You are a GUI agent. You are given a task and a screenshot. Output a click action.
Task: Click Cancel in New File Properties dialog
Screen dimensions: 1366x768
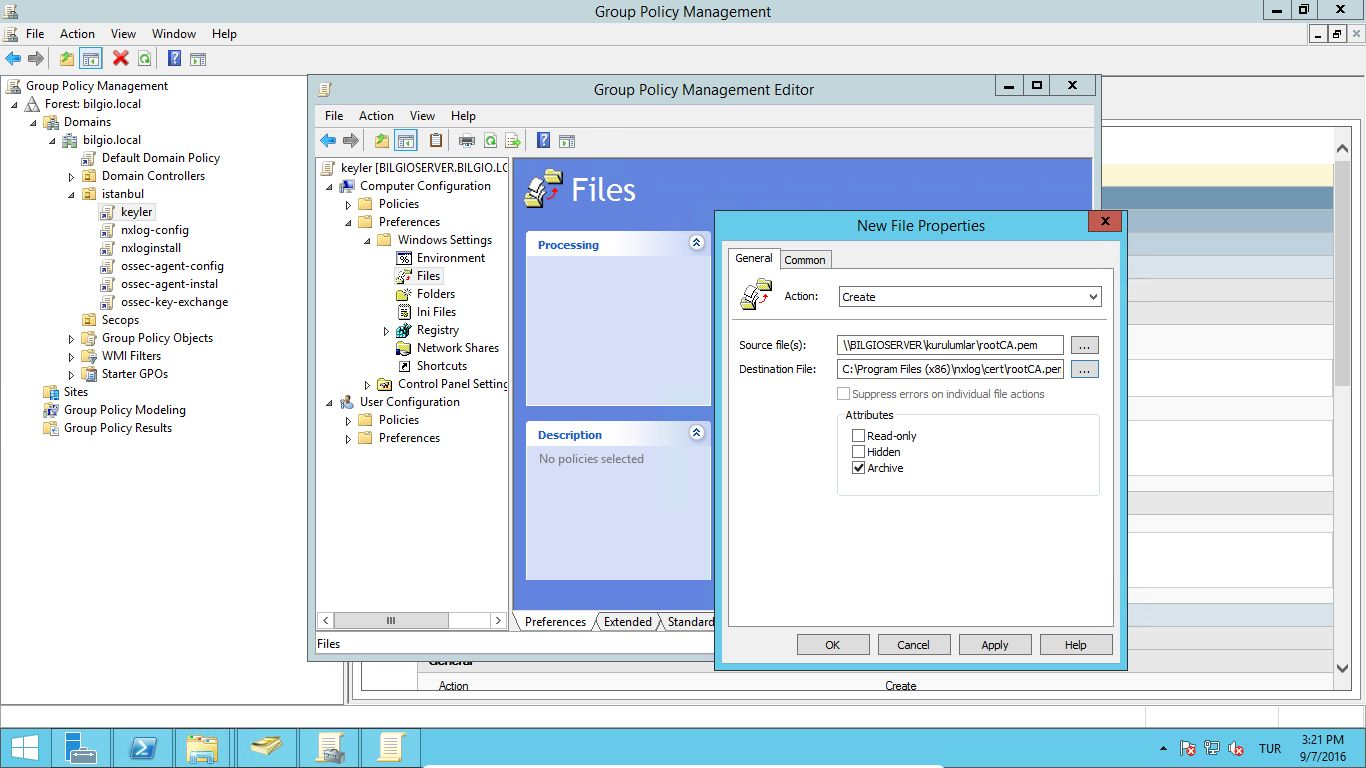pyautogui.click(x=914, y=645)
